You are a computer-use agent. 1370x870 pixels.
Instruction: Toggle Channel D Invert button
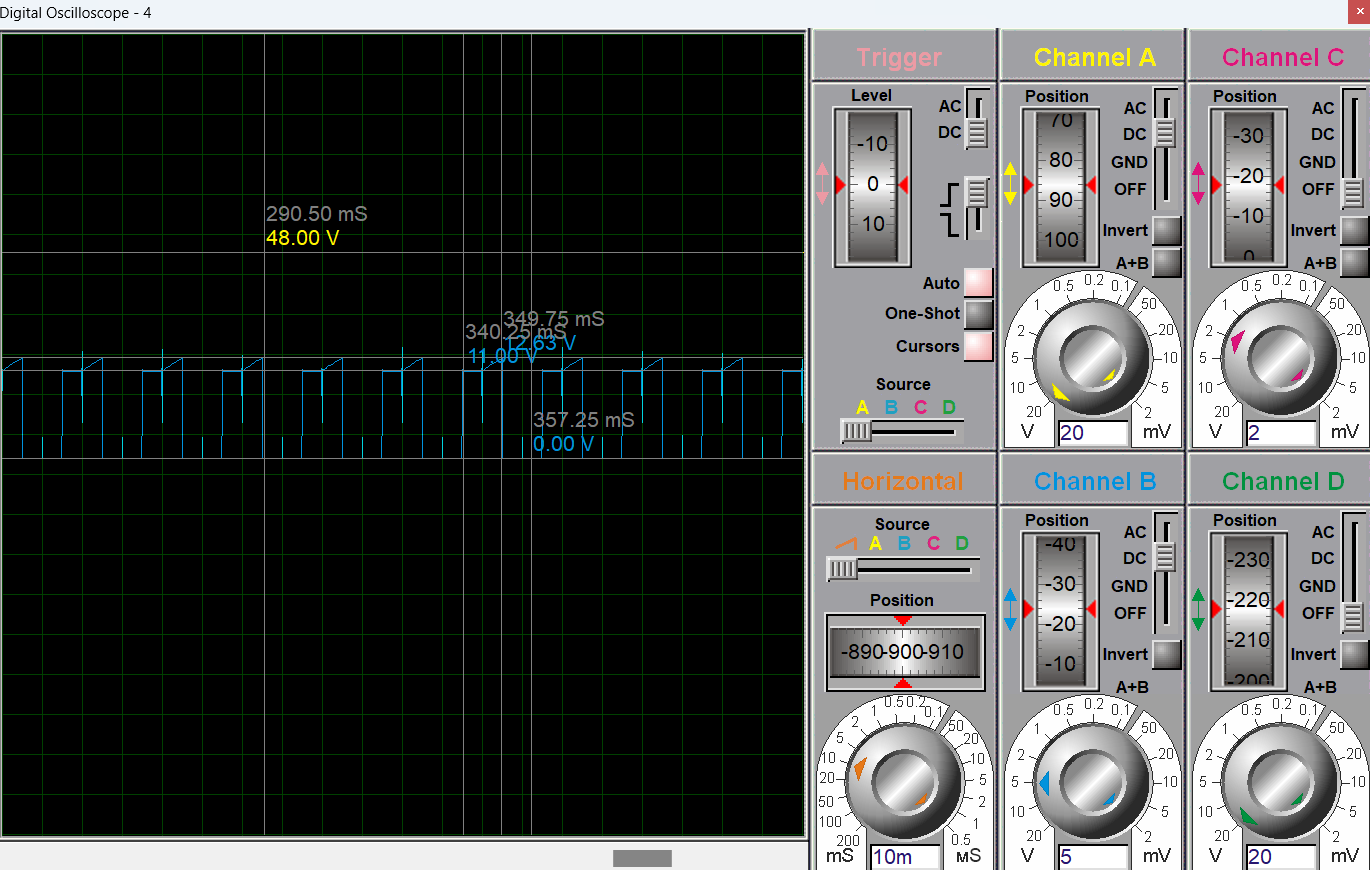[1354, 655]
